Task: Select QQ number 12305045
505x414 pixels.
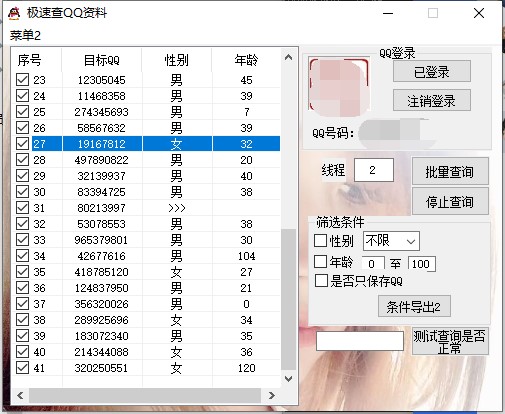Action: click(101, 80)
